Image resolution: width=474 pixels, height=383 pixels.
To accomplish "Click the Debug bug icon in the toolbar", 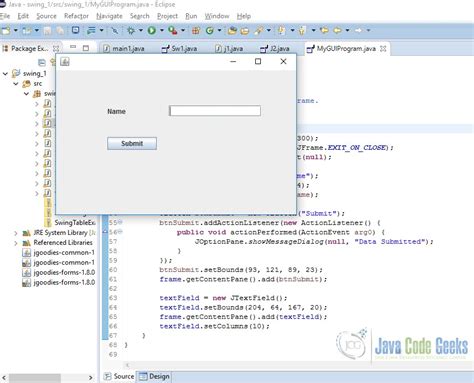I will (x=131, y=31).
